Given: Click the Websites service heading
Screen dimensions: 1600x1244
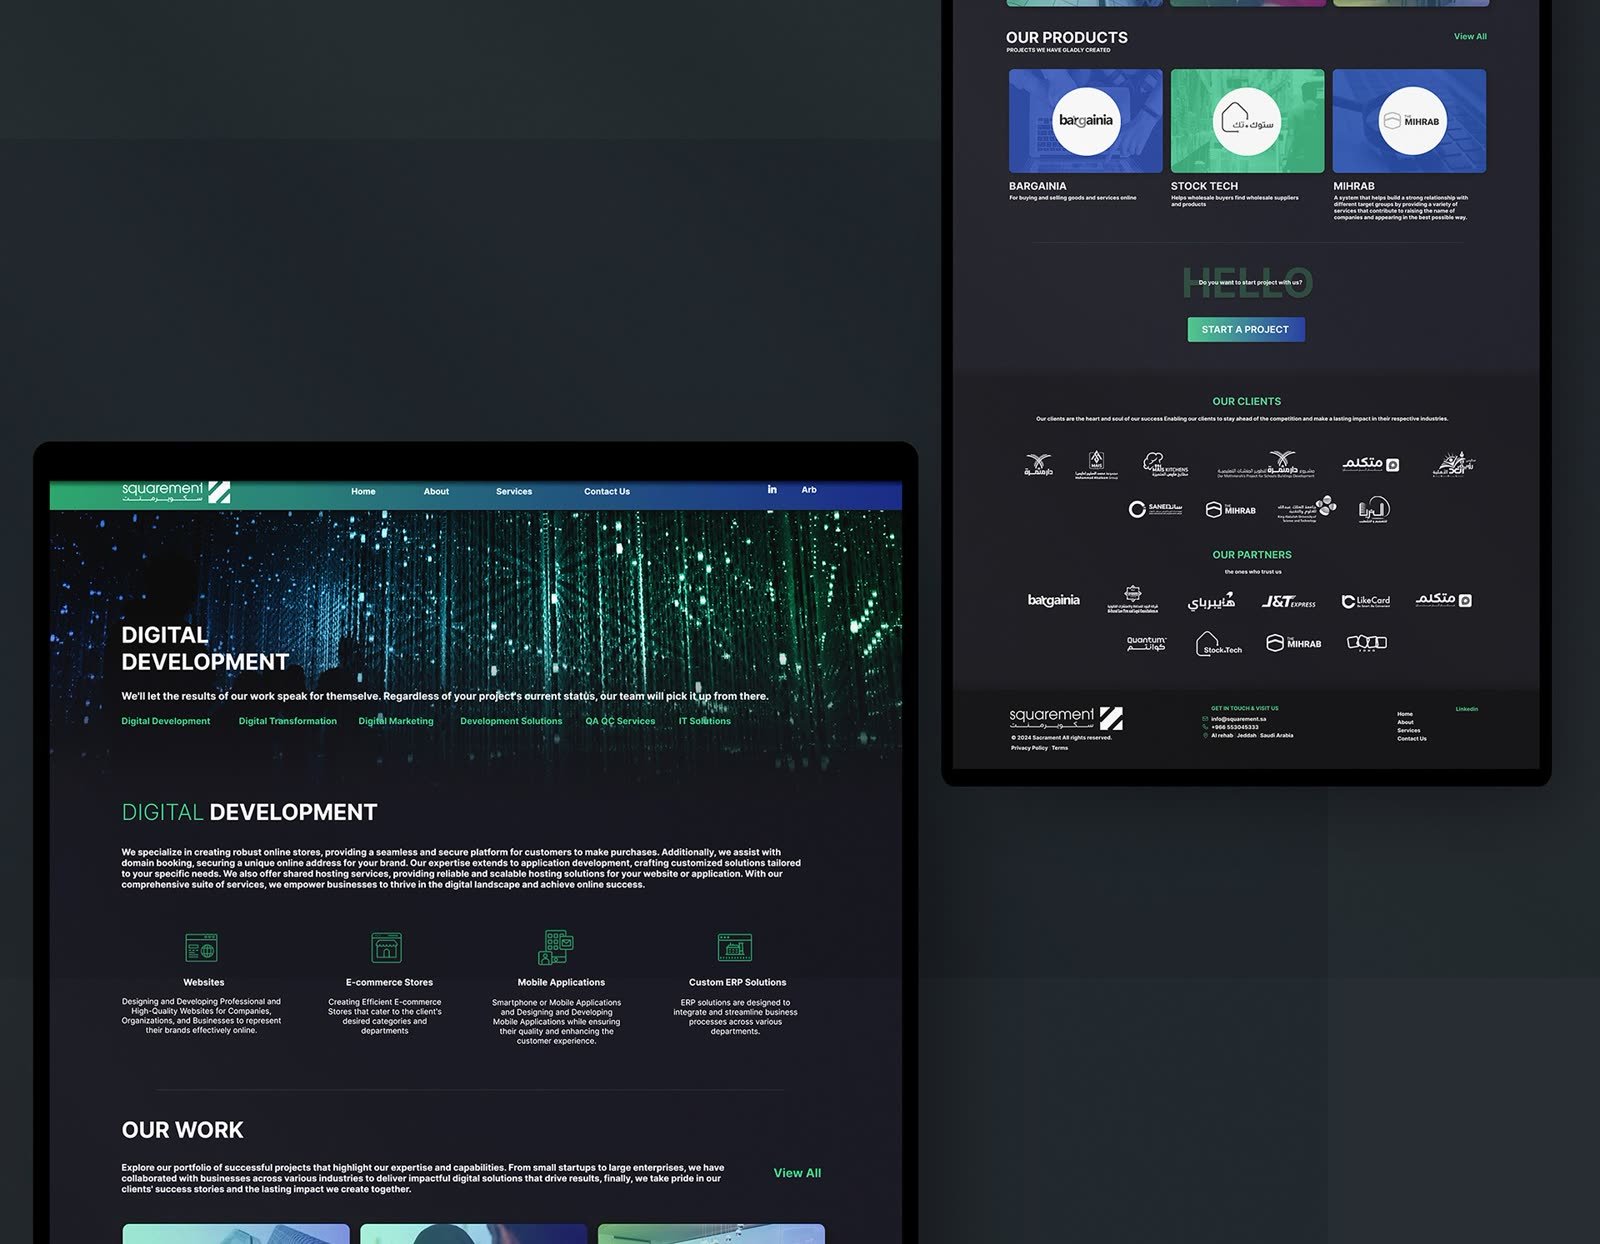Looking at the screenshot, I should click(x=204, y=982).
